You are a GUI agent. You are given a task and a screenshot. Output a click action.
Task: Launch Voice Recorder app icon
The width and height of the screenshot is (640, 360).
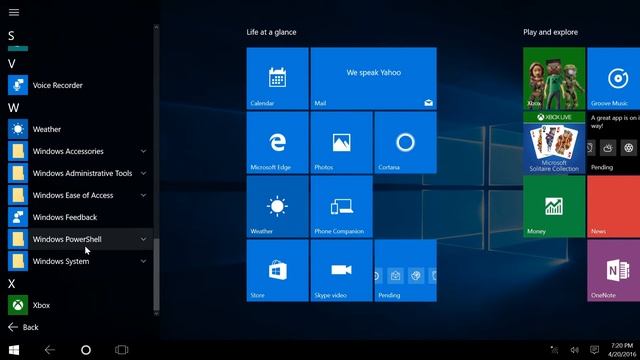(18, 85)
